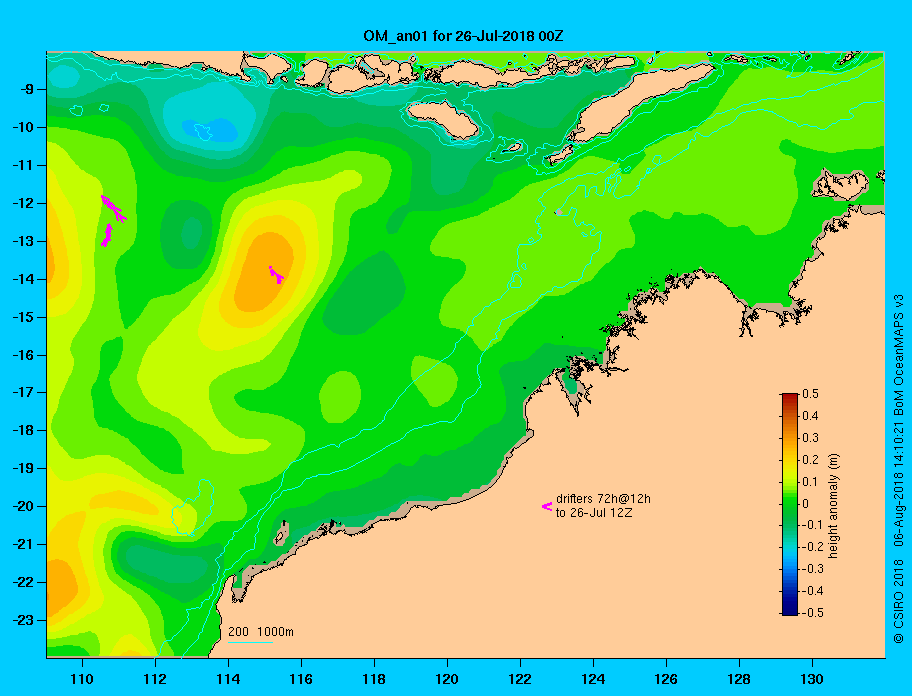The image size is (912, 696).
Task: Click the longitude axis label "124"
Action: click(x=593, y=679)
